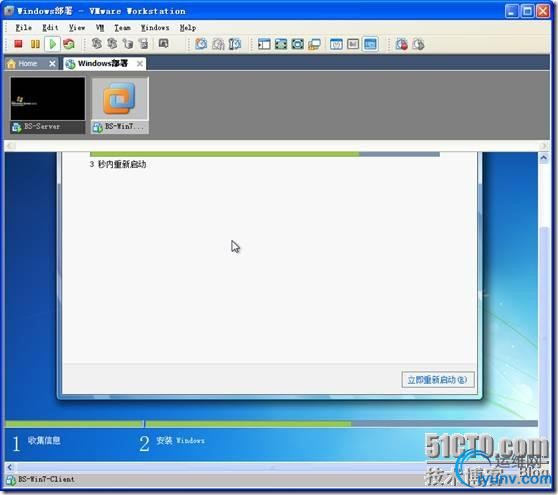
Task: Open the snapshot manager icon
Action: (235, 44)
